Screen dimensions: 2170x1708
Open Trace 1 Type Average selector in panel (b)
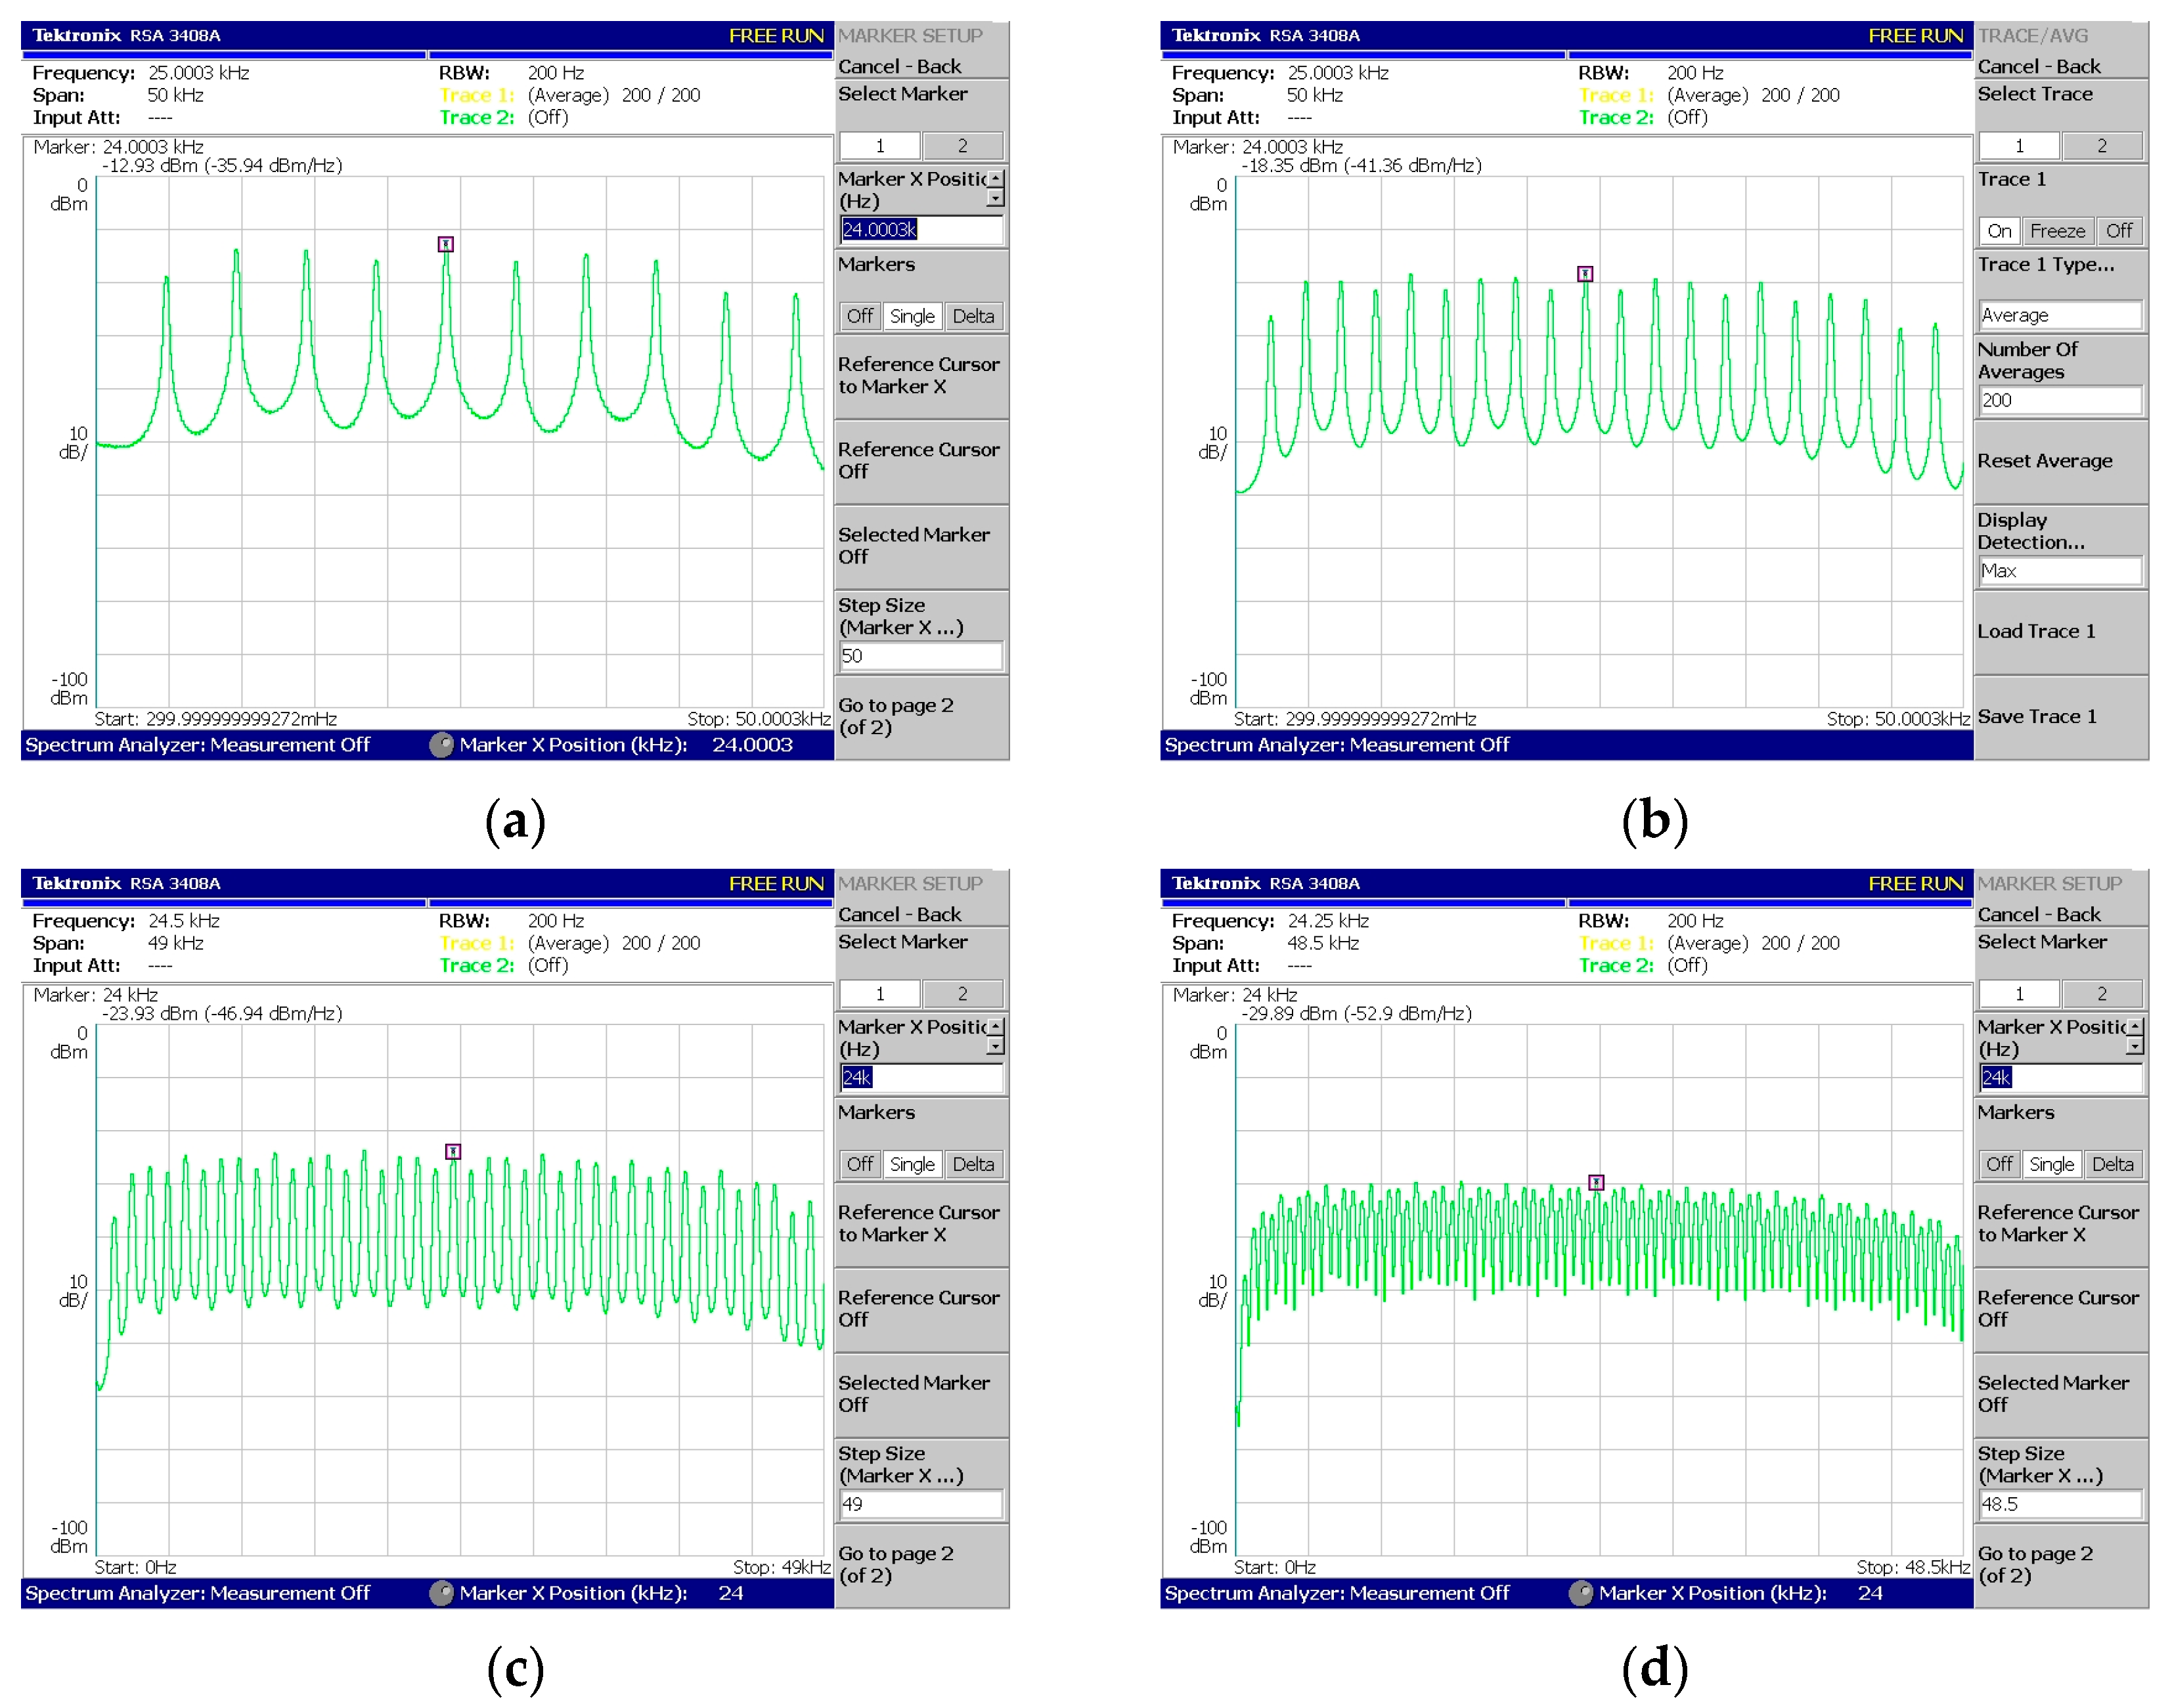tap(2061, 315)
